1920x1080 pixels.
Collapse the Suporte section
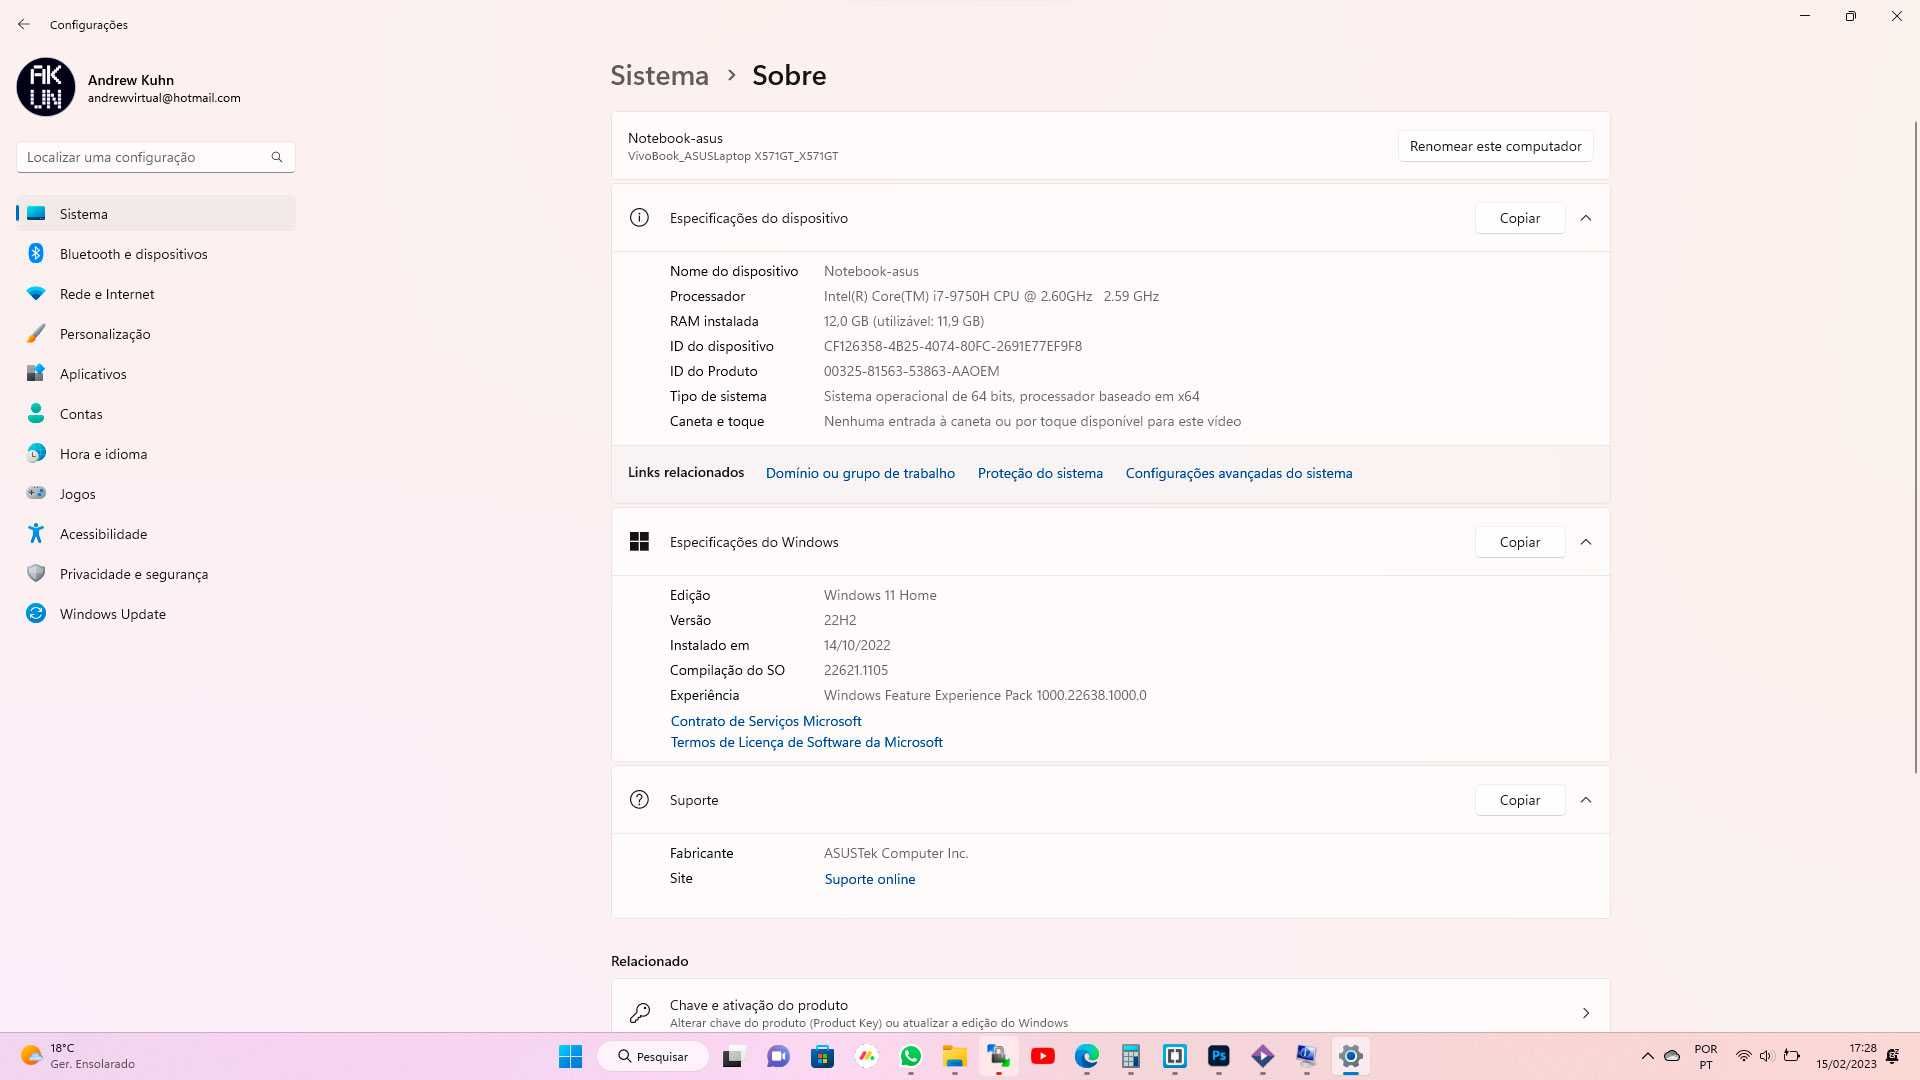[1586, 800]
